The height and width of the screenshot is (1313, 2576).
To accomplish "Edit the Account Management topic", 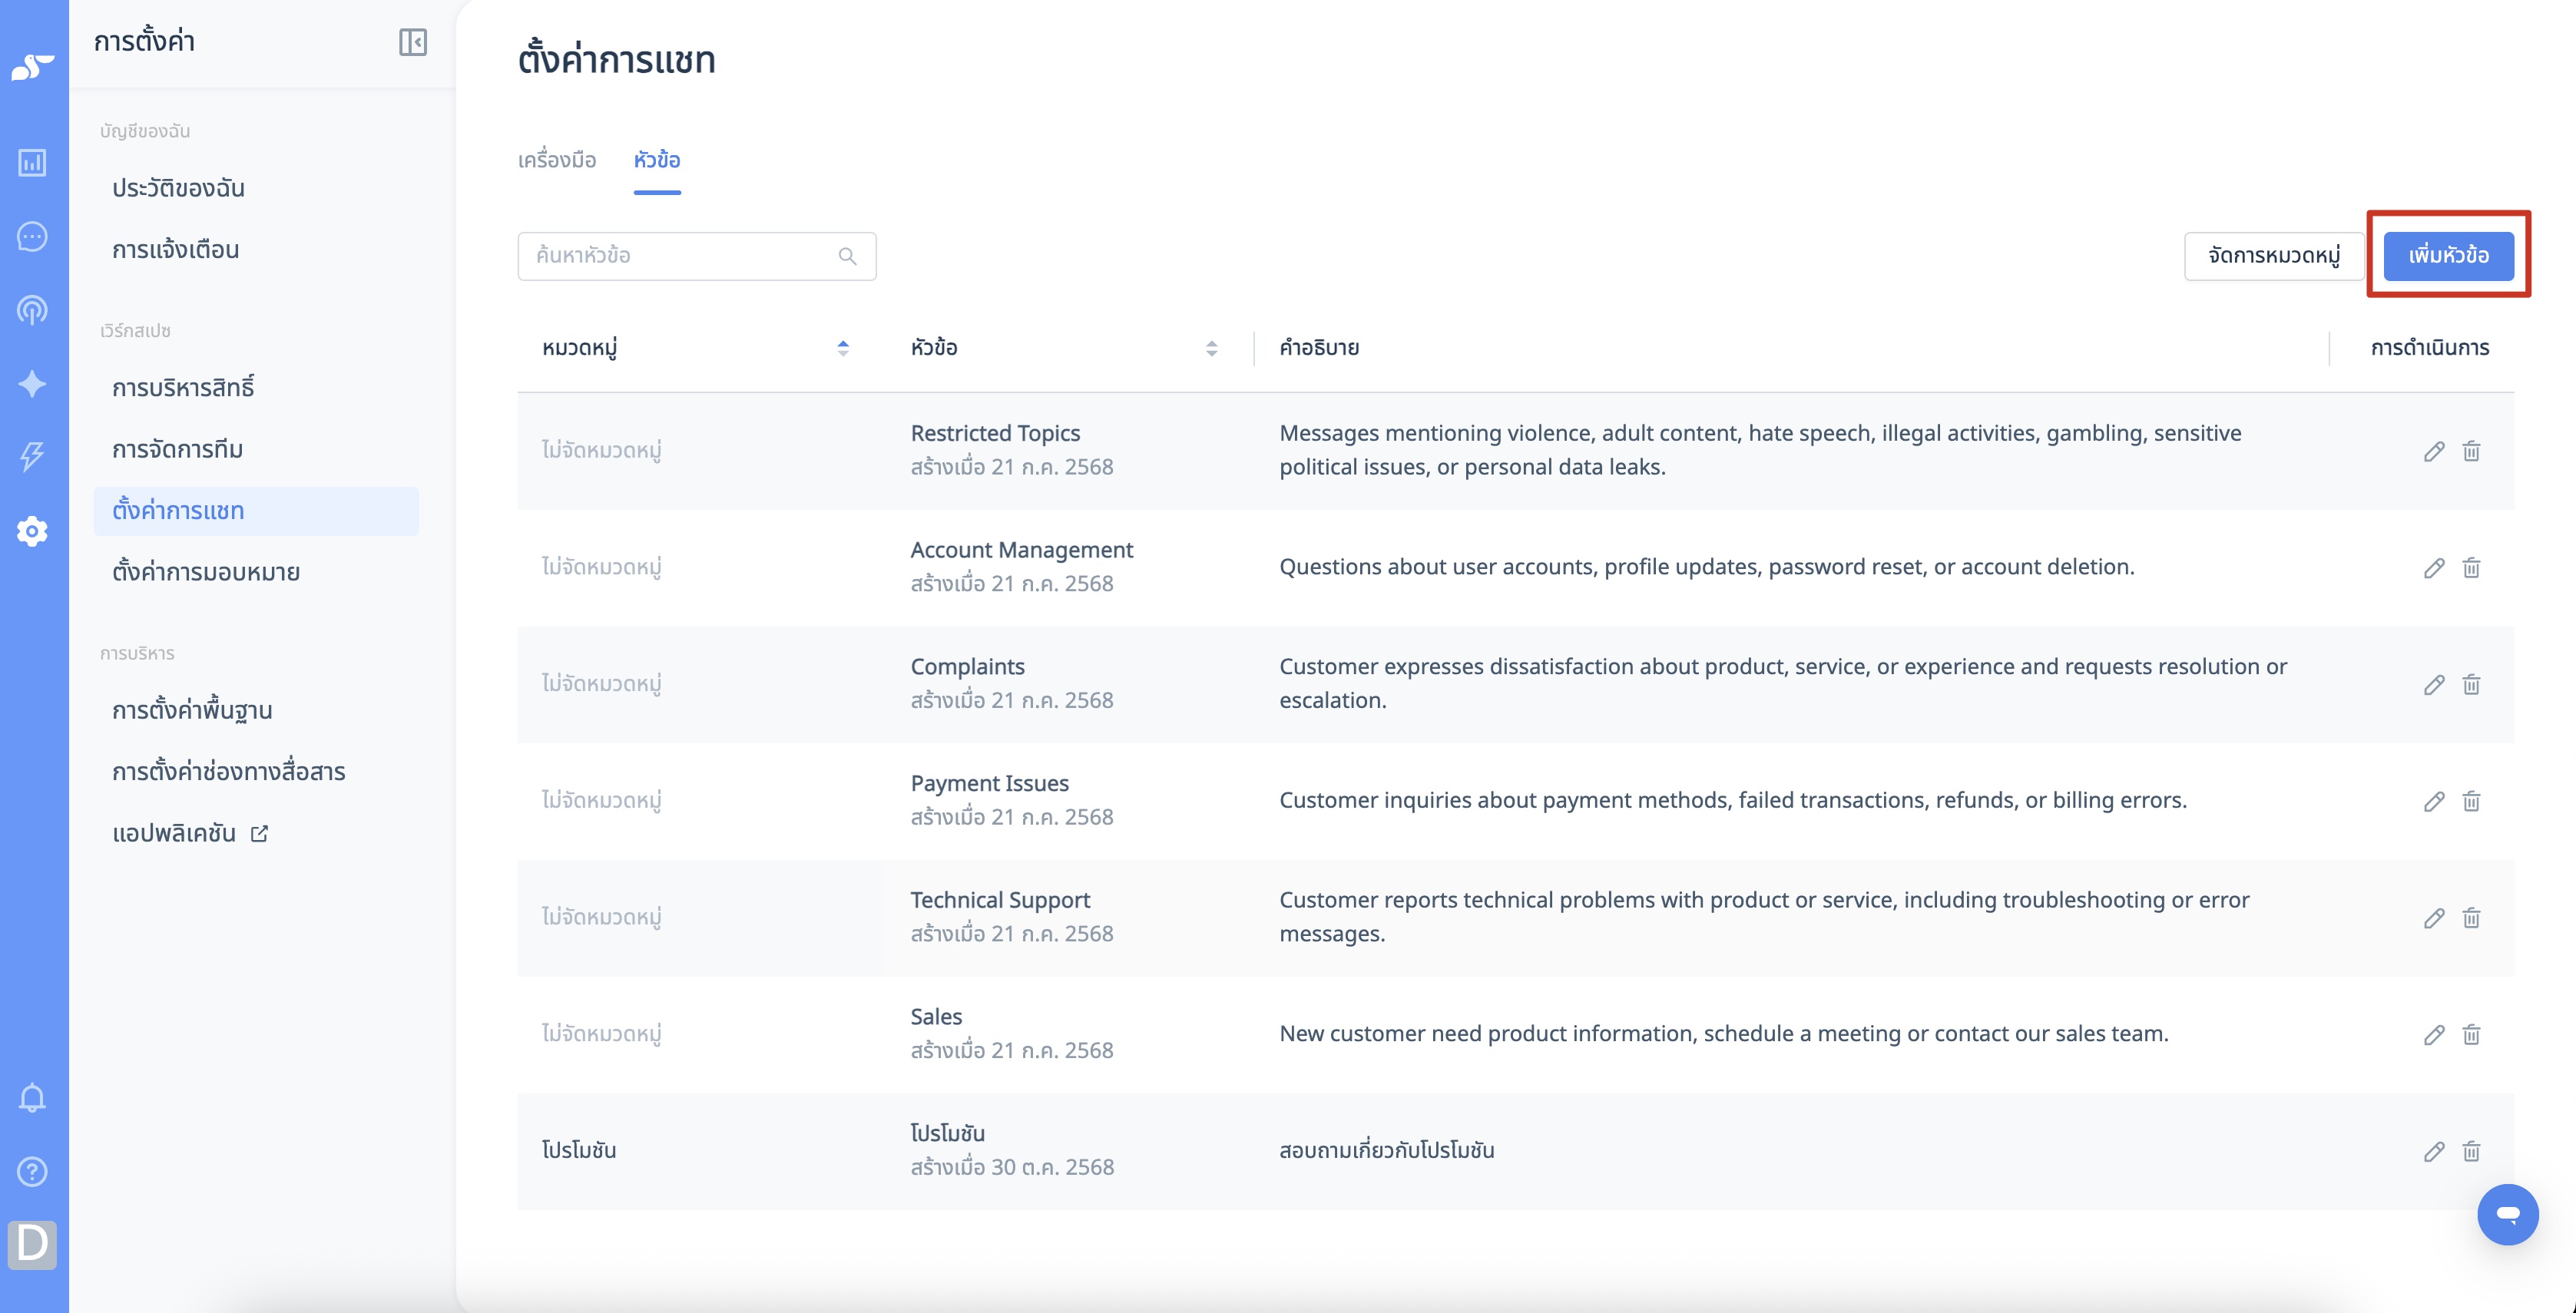I will coord(2434,568).
